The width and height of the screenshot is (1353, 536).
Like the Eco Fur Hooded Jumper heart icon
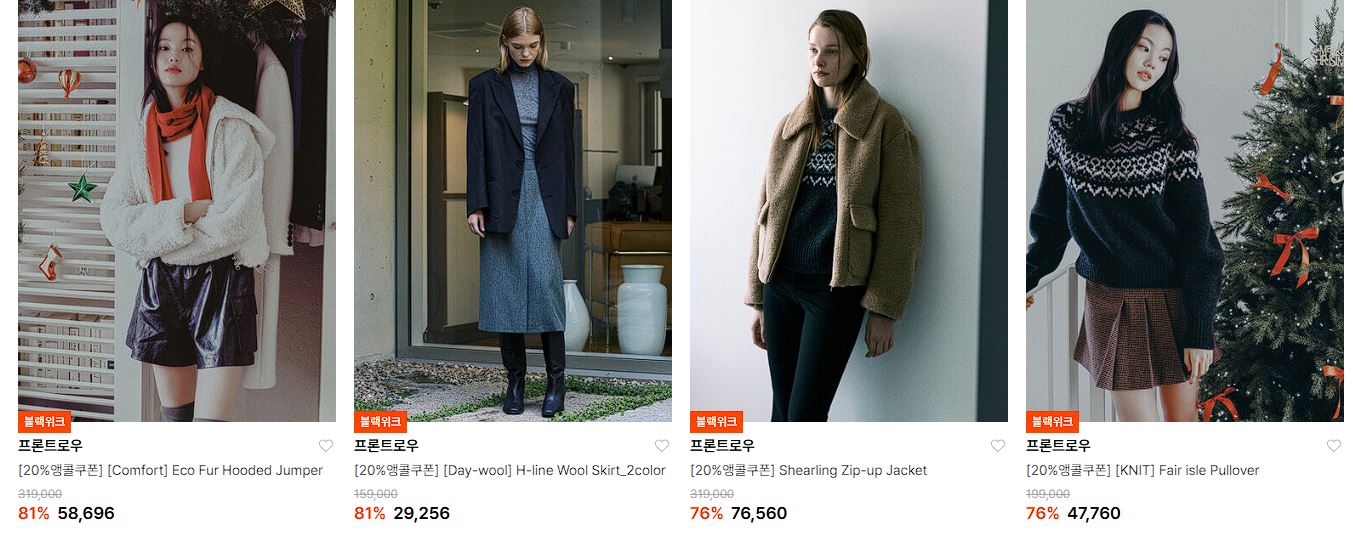click(x=325, y=446)
